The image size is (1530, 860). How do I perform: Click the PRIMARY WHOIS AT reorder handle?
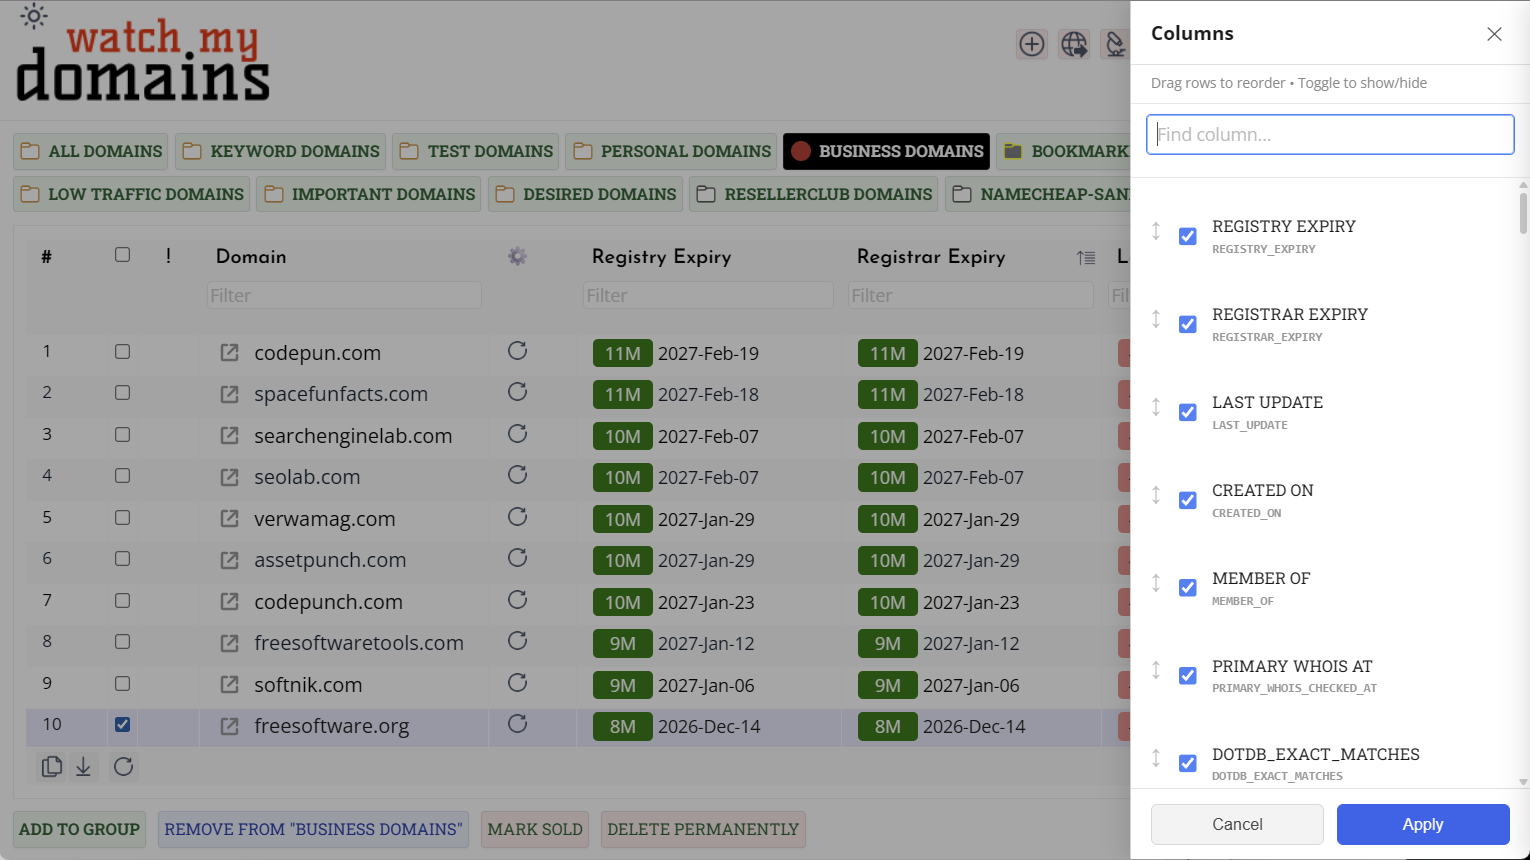(1156, 671)
